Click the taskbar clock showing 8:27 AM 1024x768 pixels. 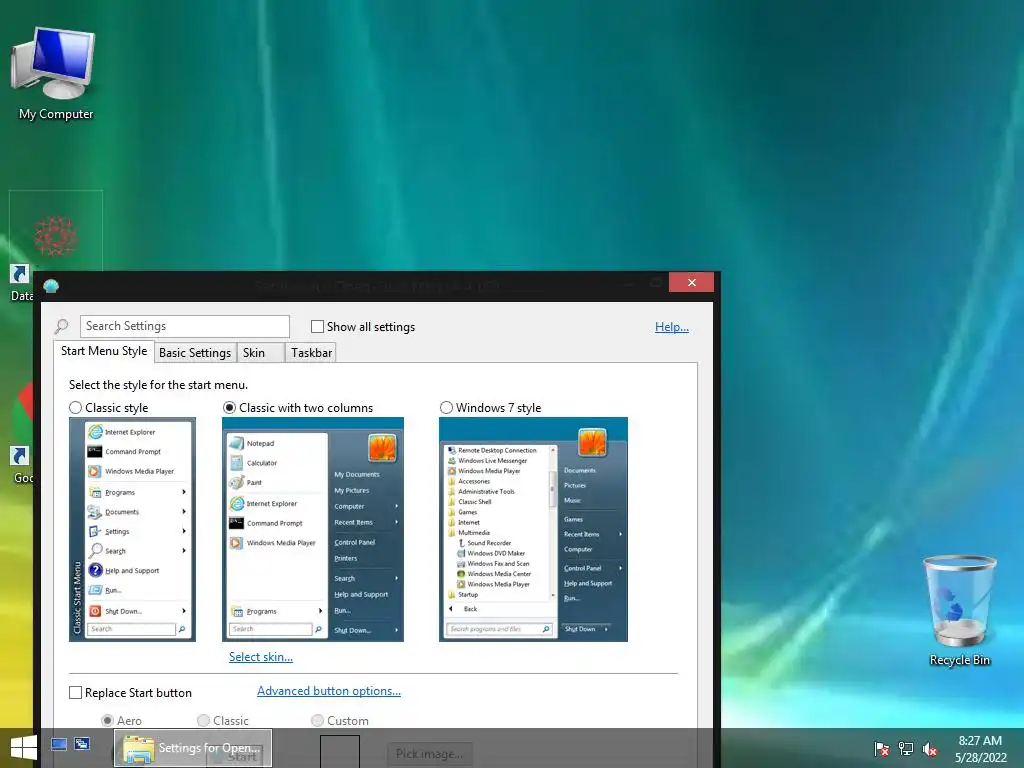click(x=980, y=749)
